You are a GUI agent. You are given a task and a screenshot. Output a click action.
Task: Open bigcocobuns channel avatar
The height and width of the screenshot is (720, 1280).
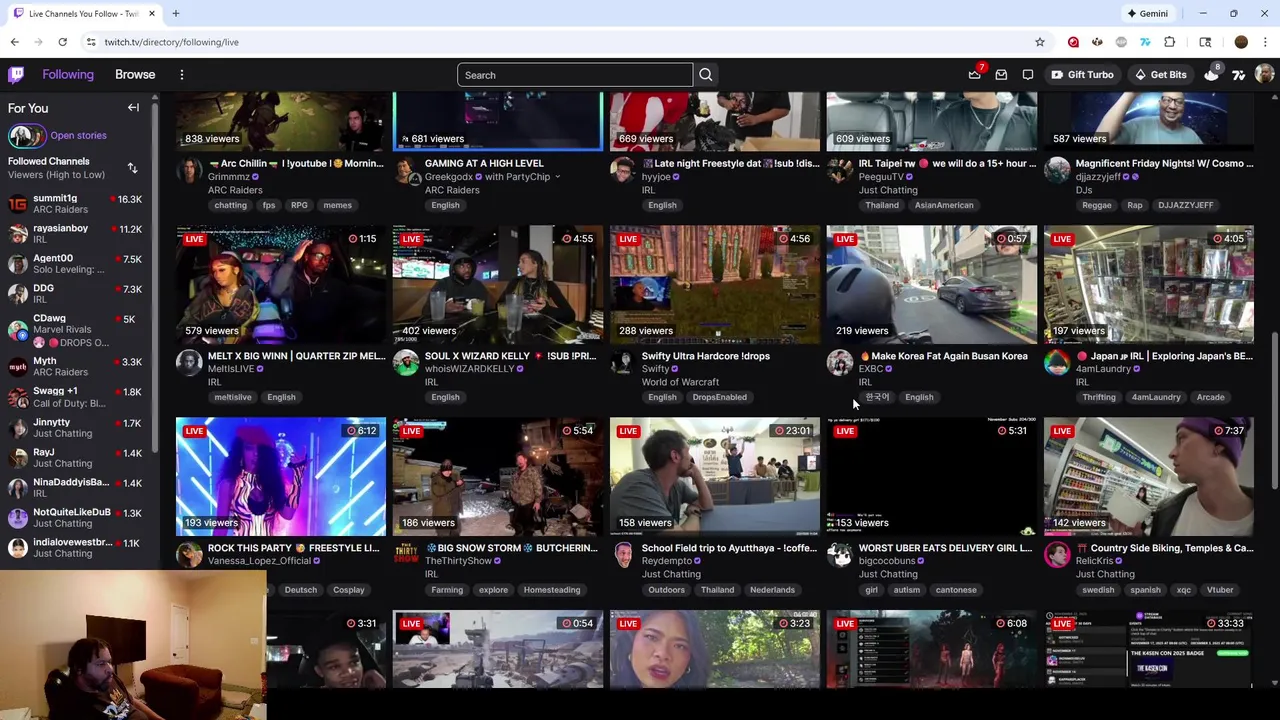pos(840,554)
